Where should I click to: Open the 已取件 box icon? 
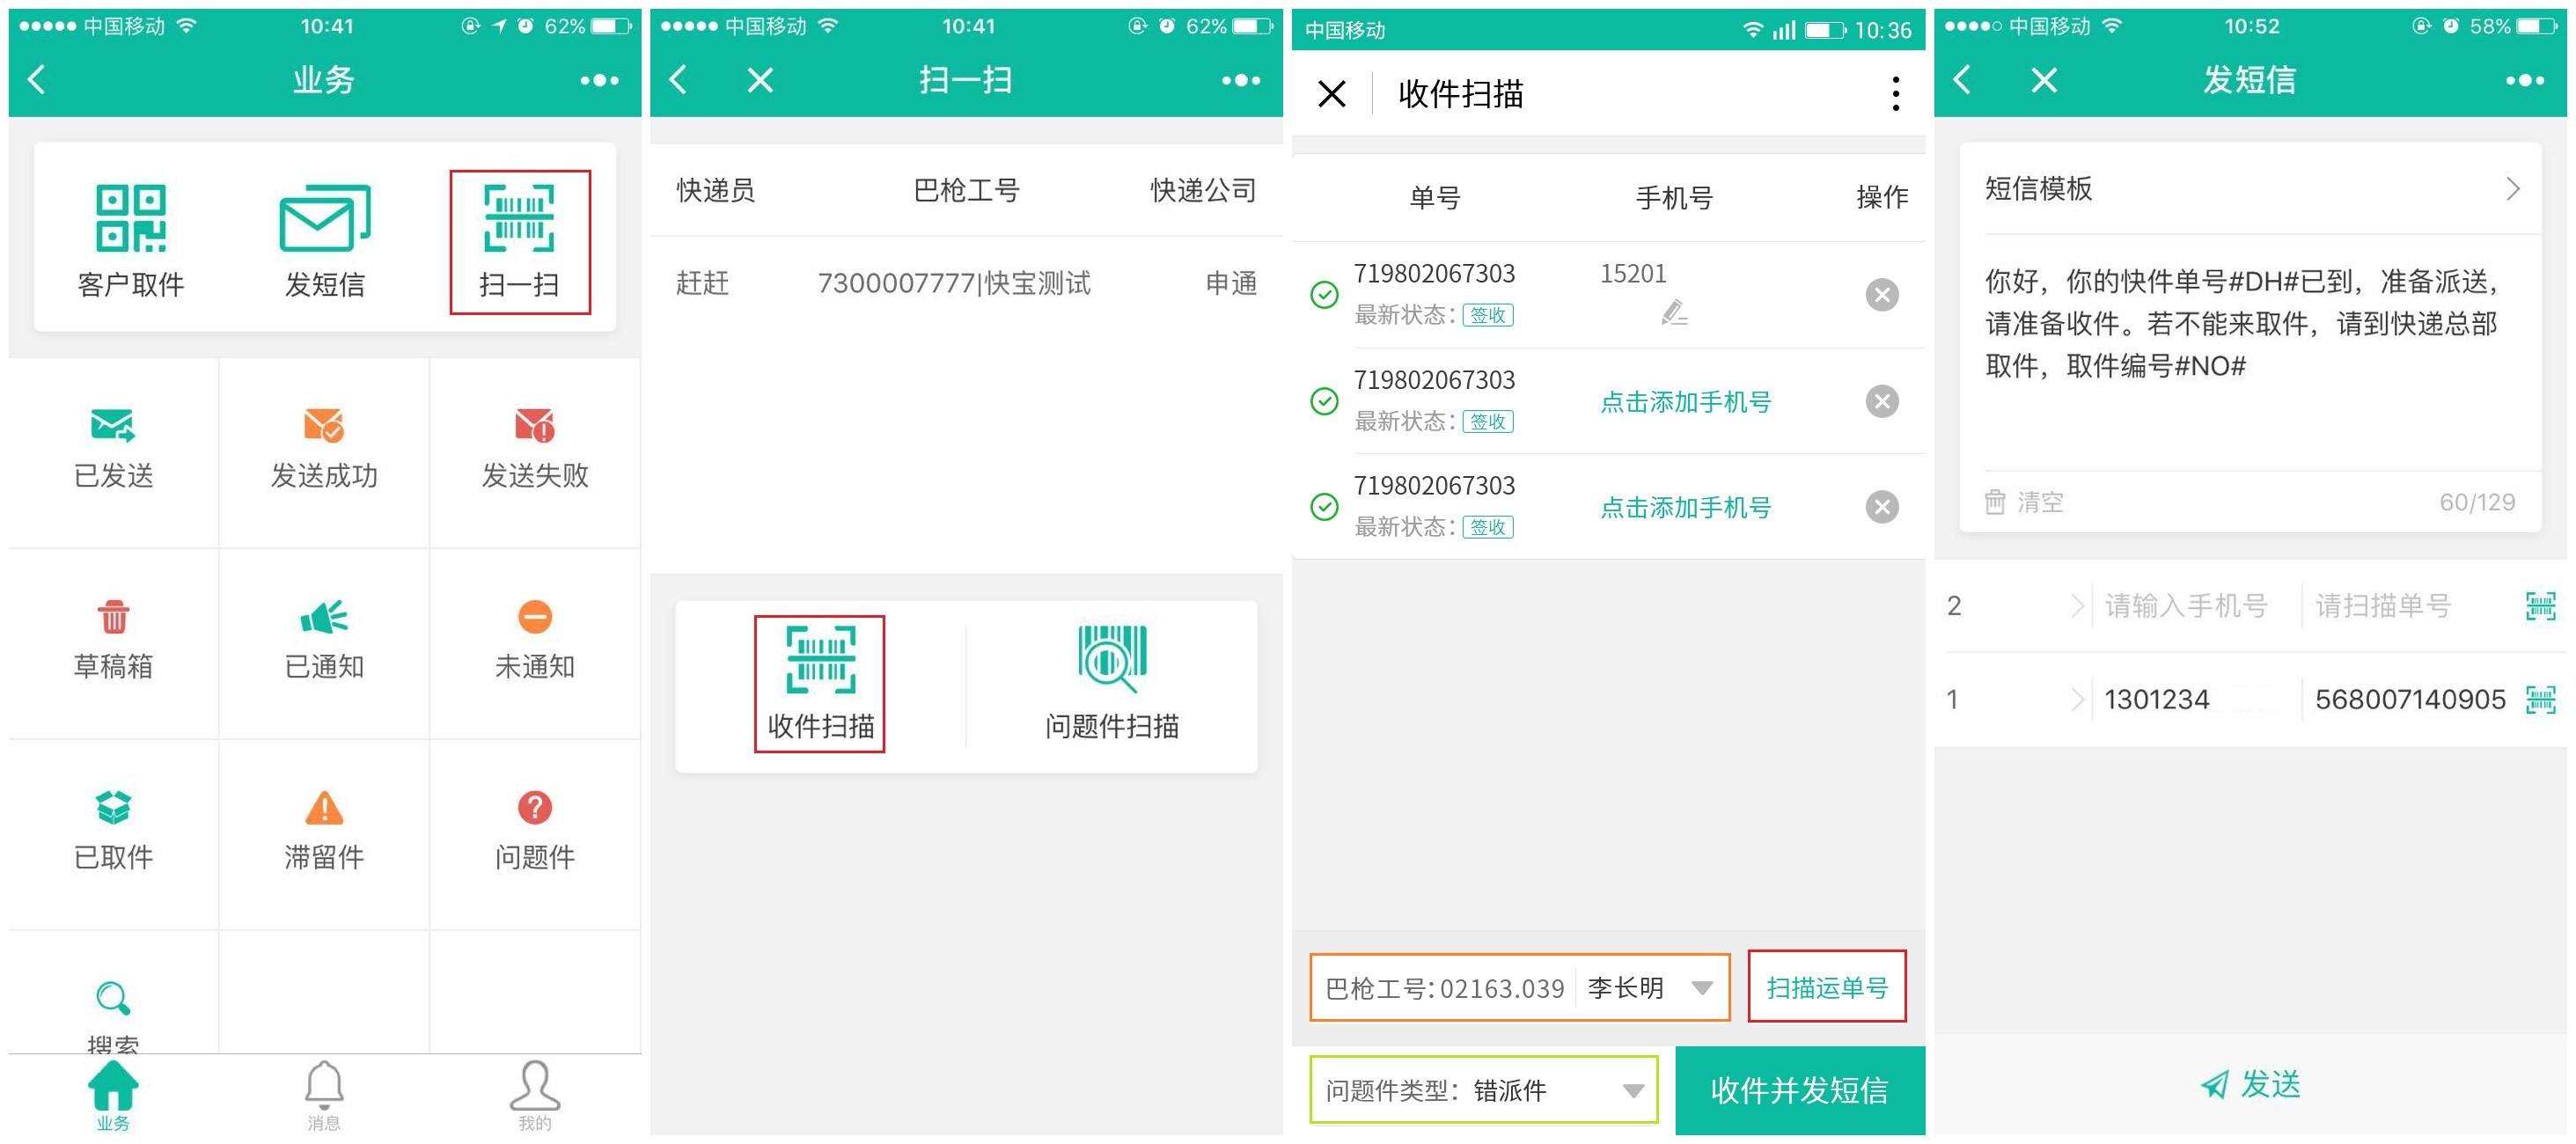click(x=113, y=807)
